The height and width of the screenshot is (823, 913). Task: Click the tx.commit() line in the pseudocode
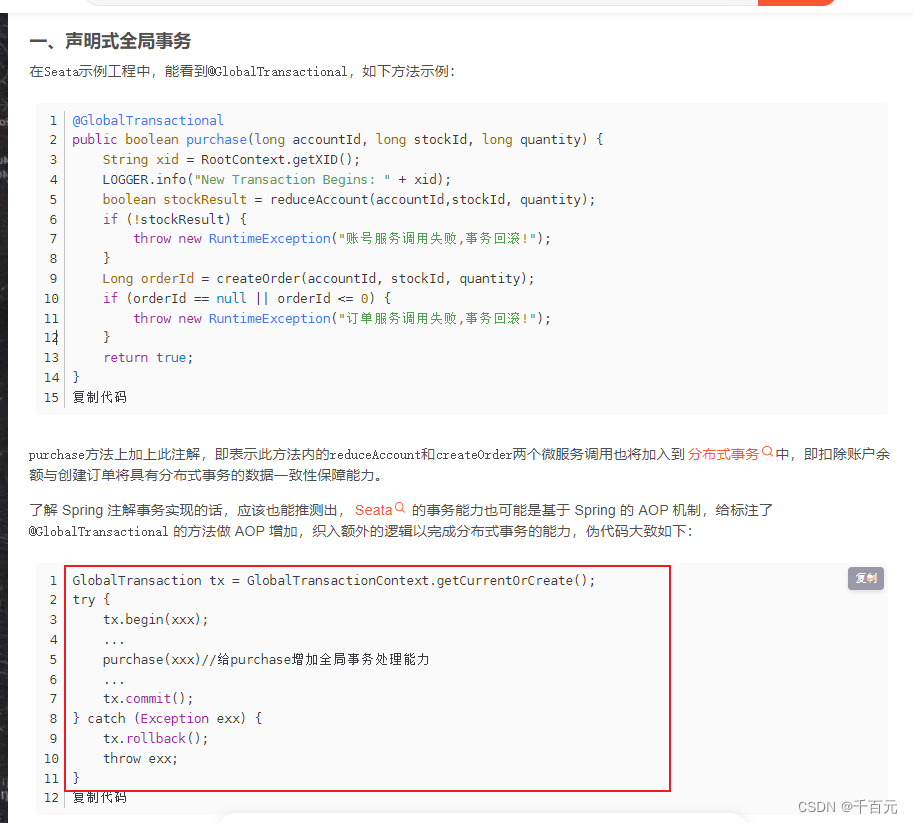147,698
